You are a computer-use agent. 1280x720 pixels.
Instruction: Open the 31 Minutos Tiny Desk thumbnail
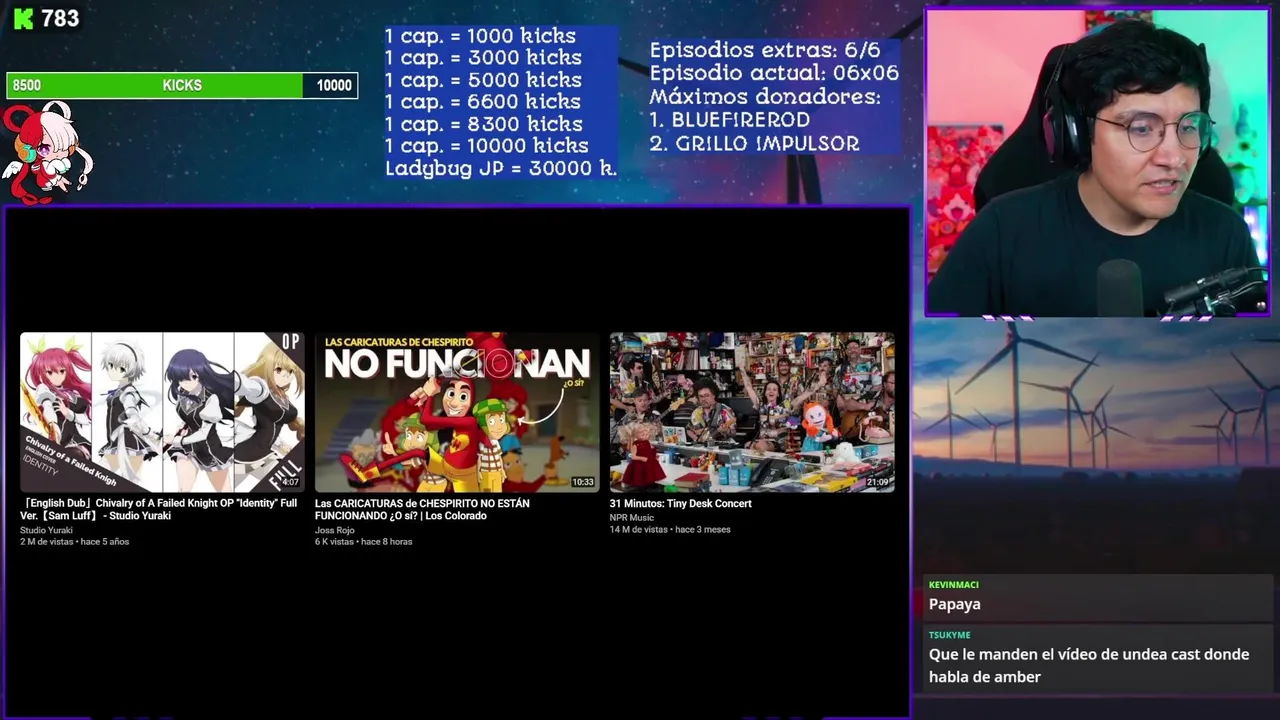coord(752,412)
